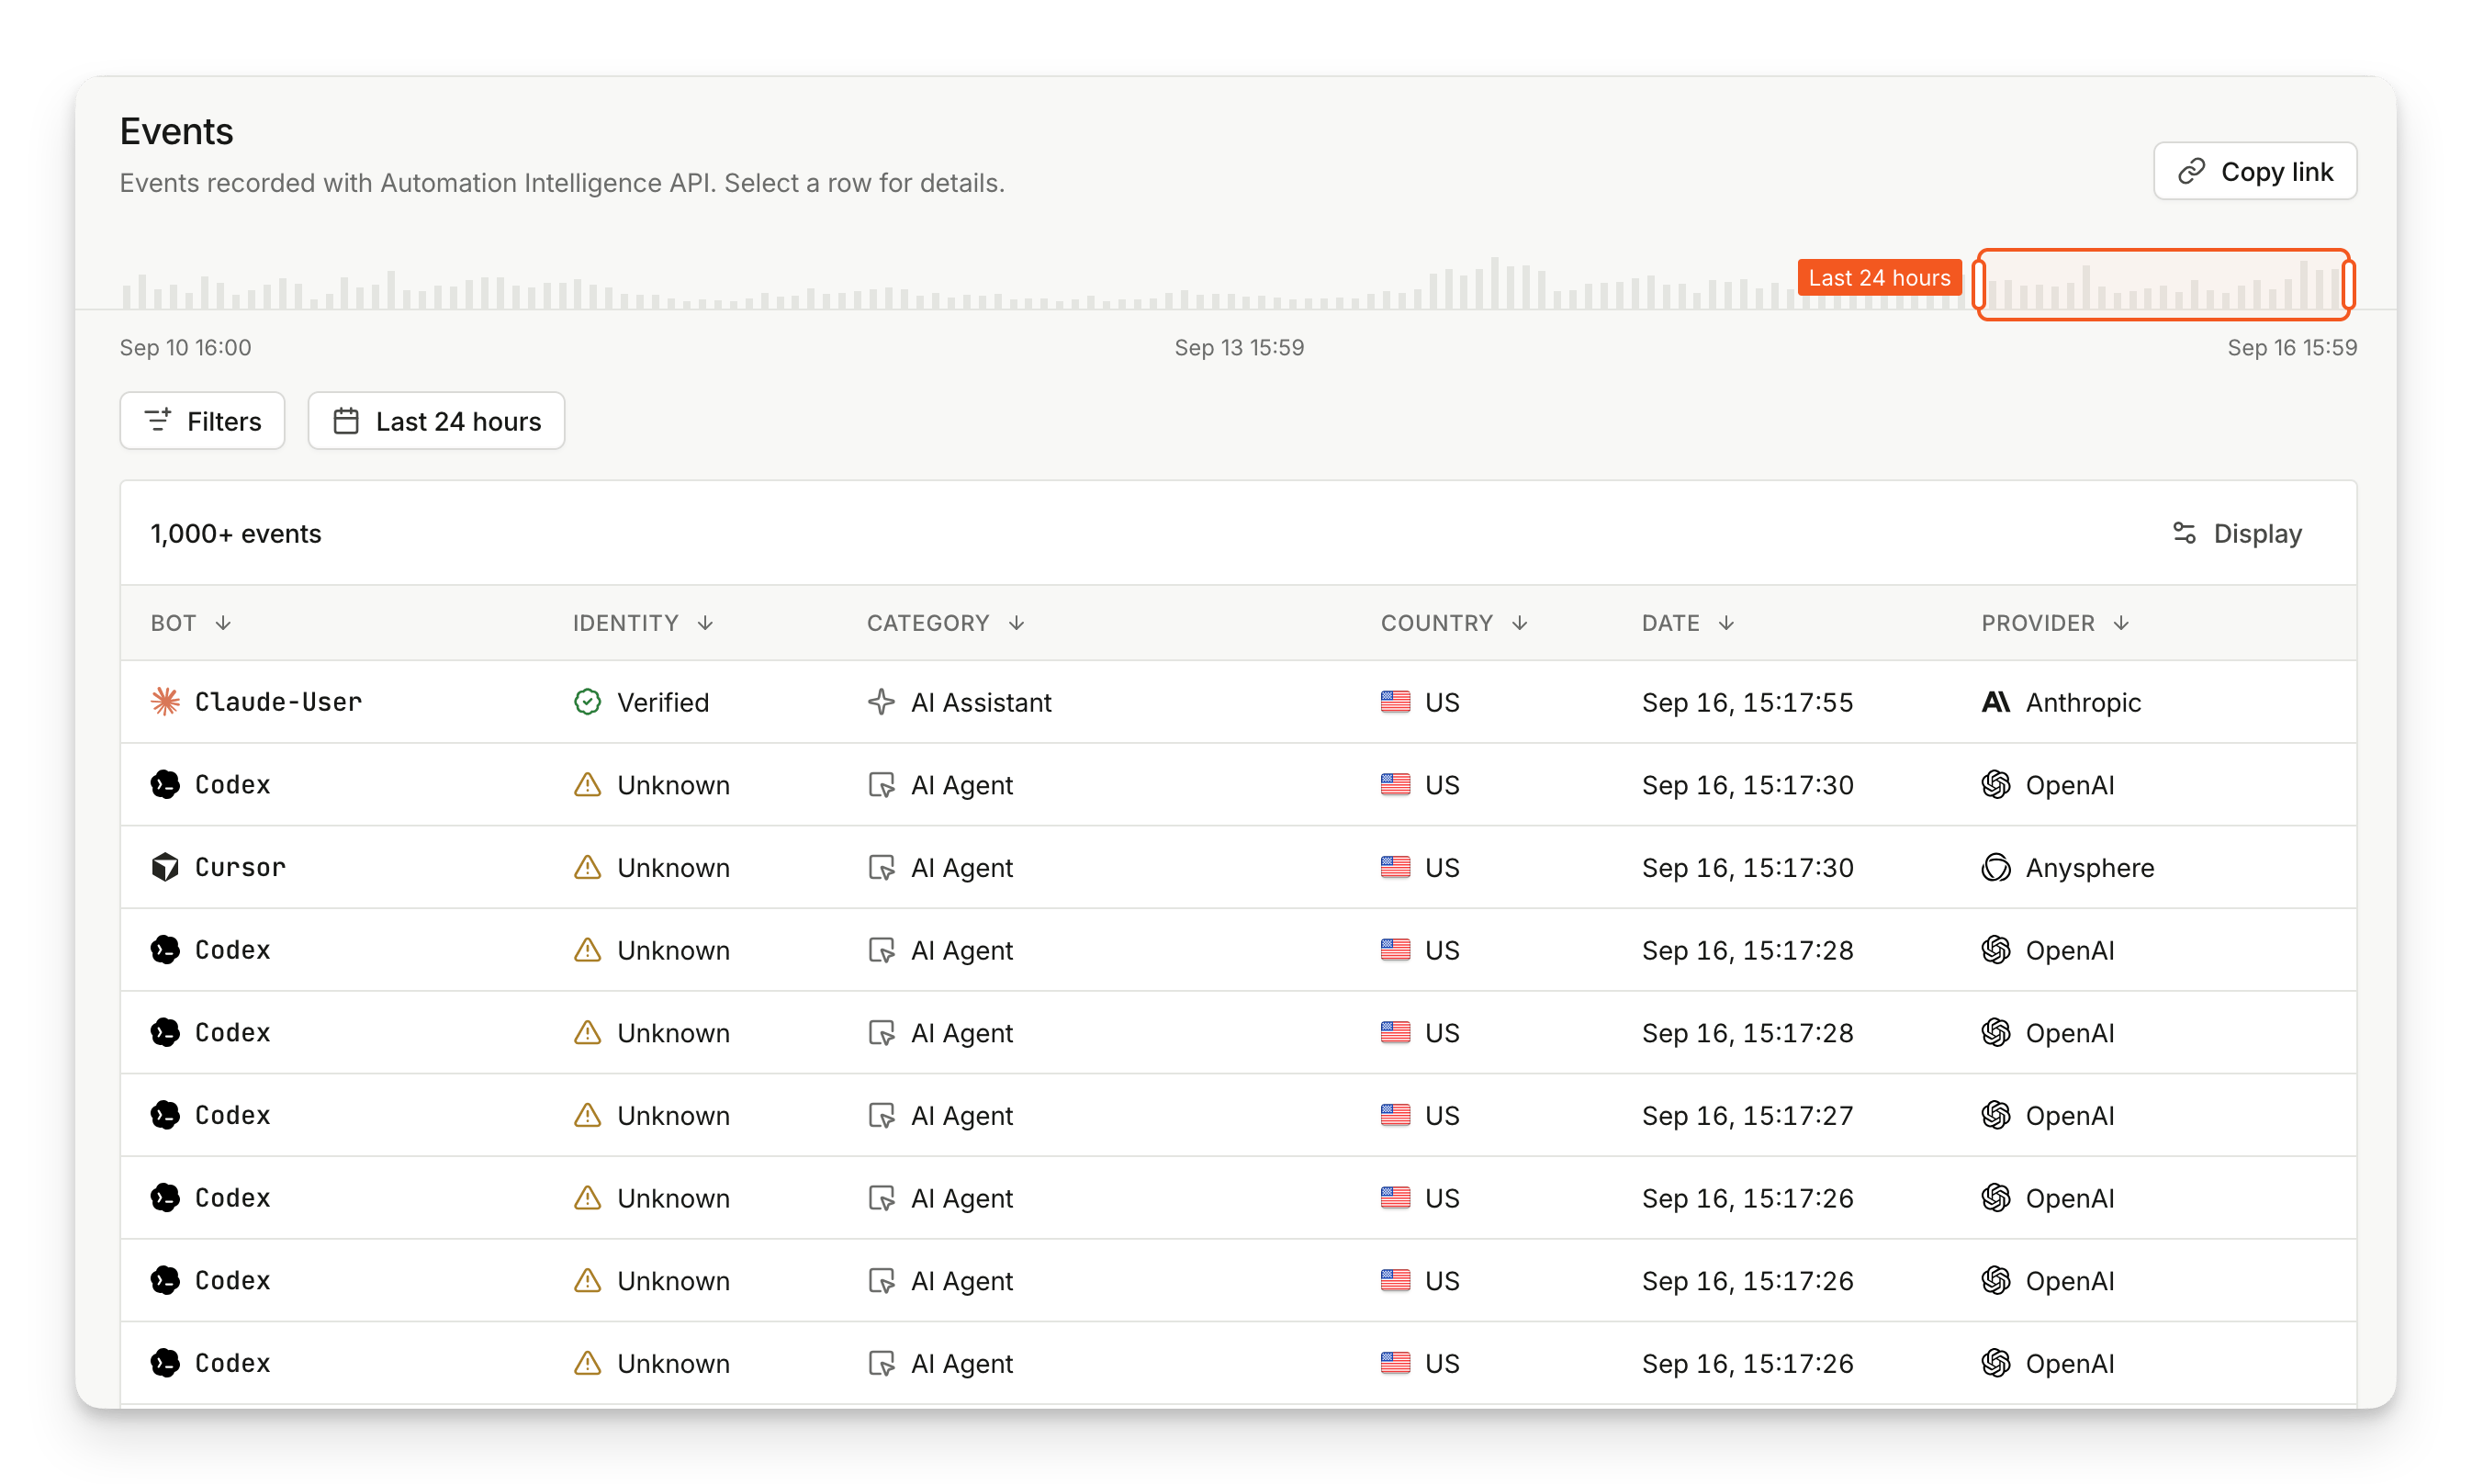The width and height of the screenshot is (2472, 1484).
Task: Click US country text in Claude-User row
Action: tap(1442, 702)
